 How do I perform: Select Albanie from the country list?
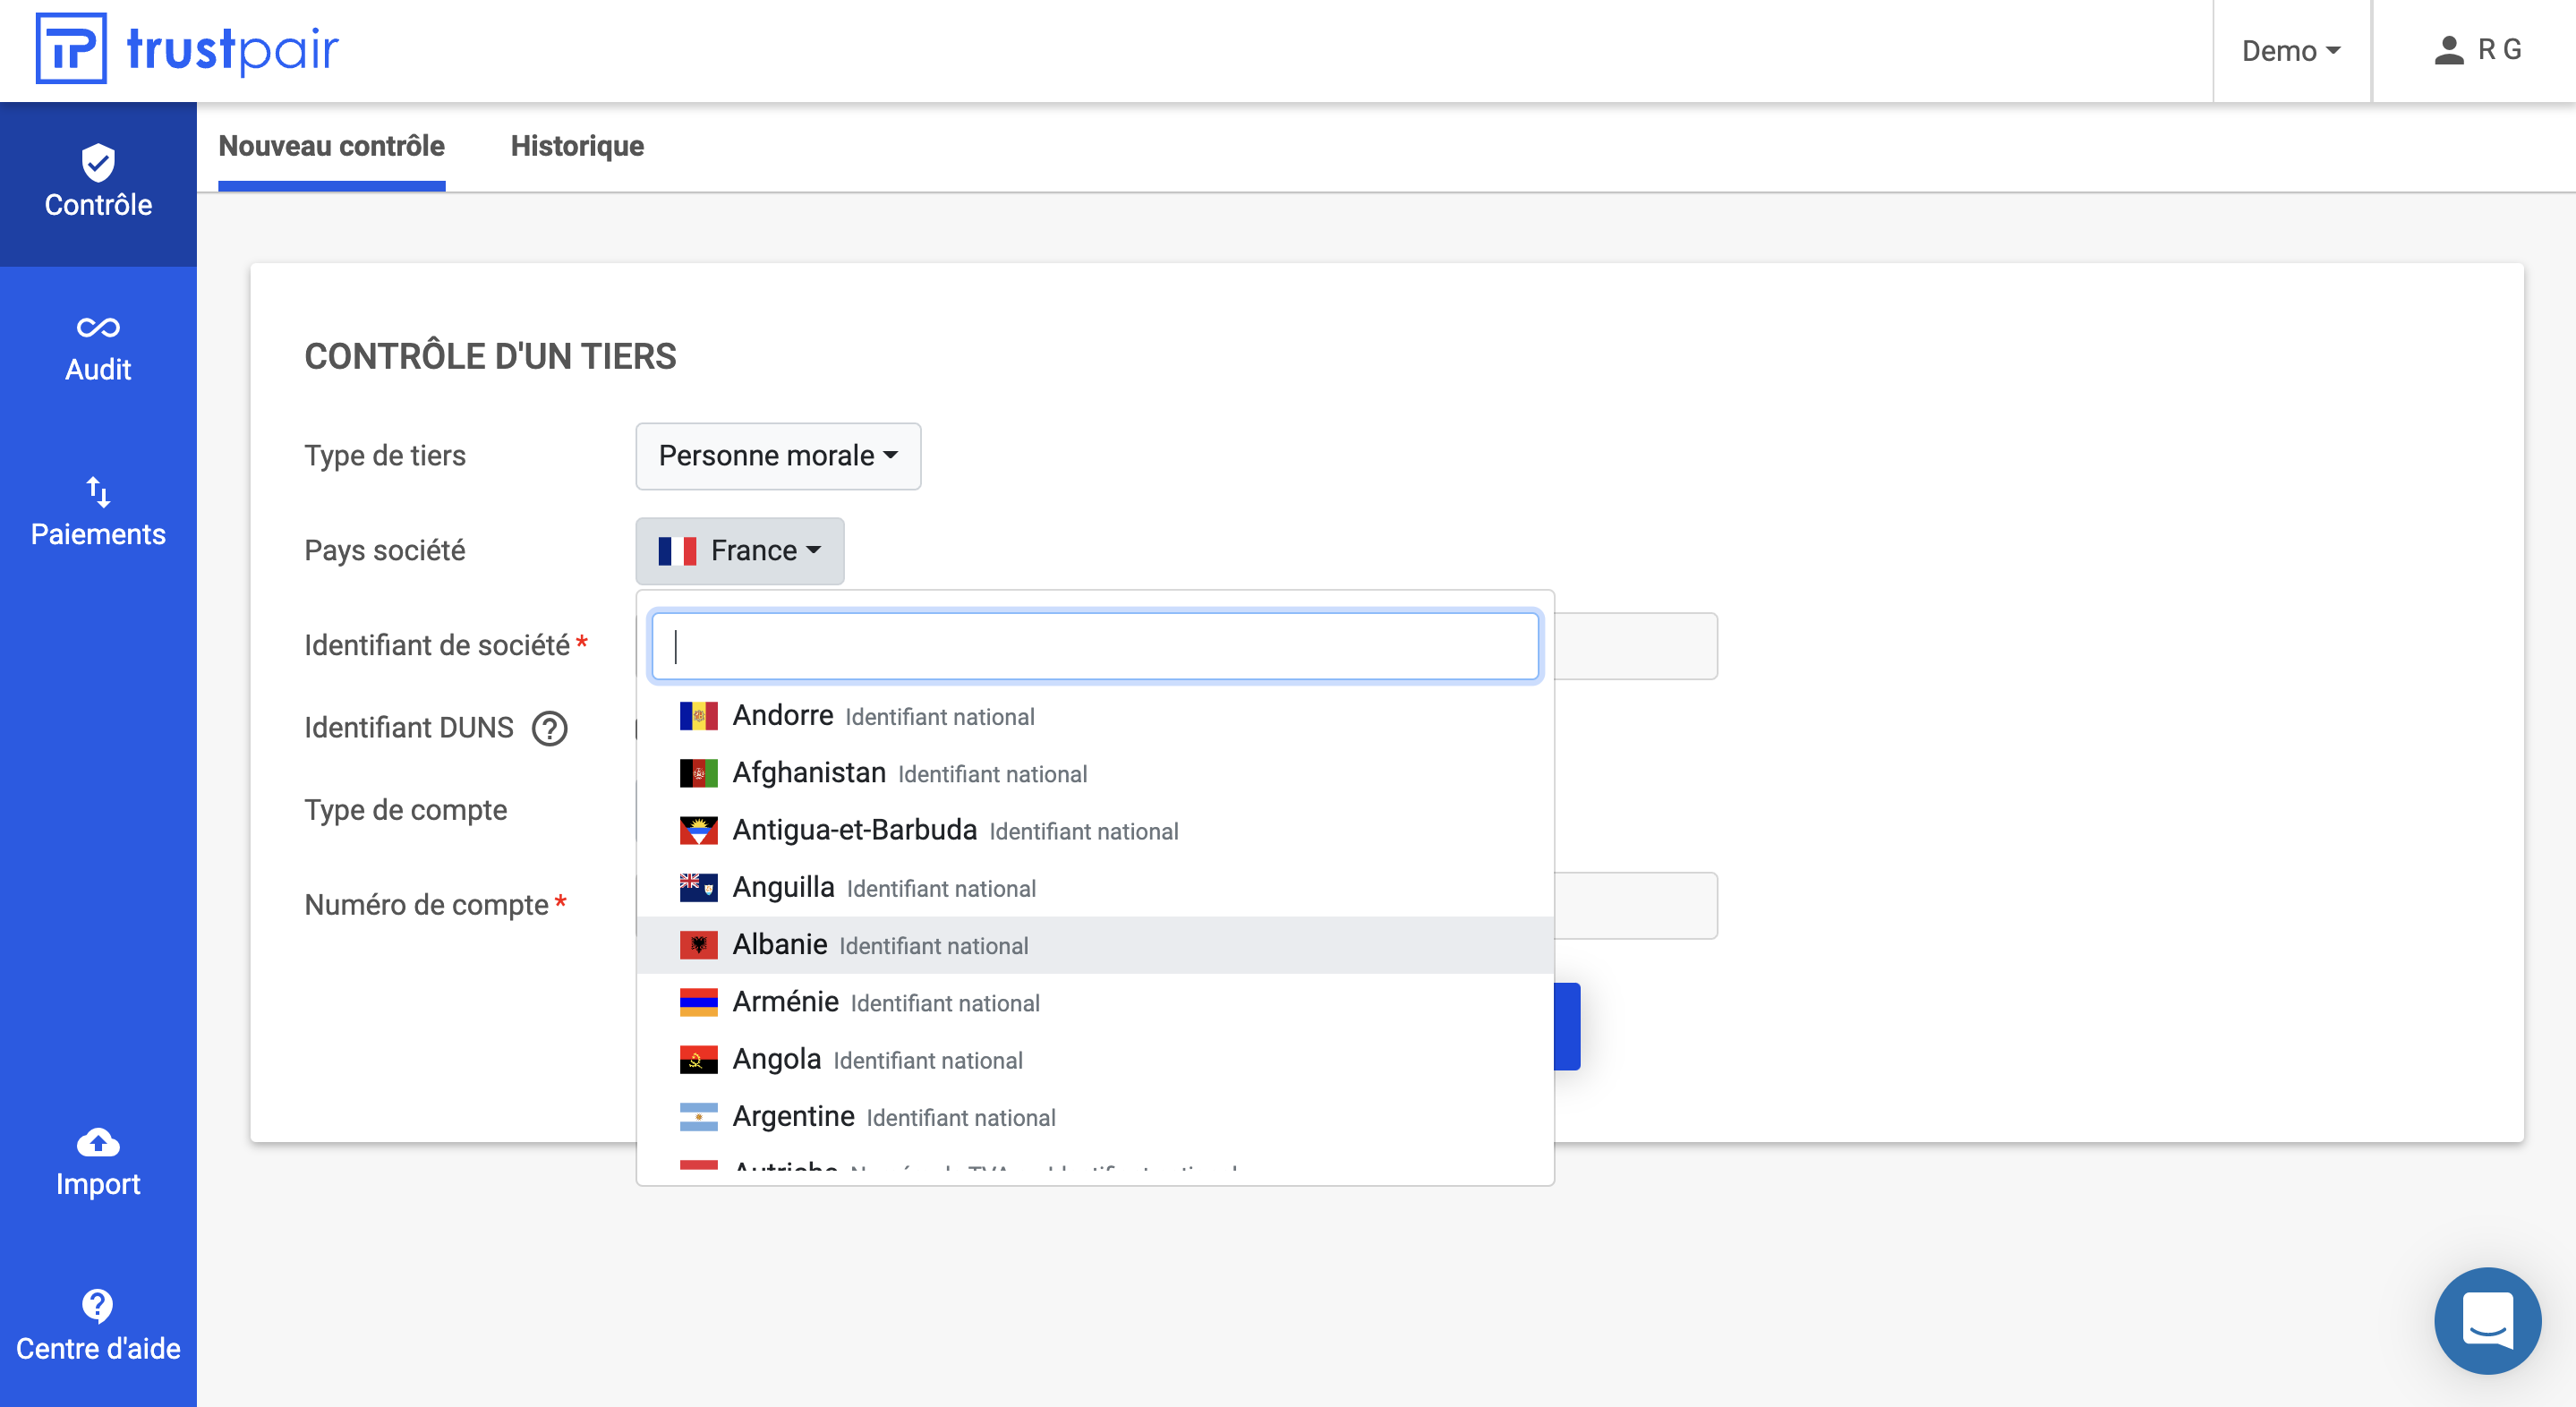[880, 944]
